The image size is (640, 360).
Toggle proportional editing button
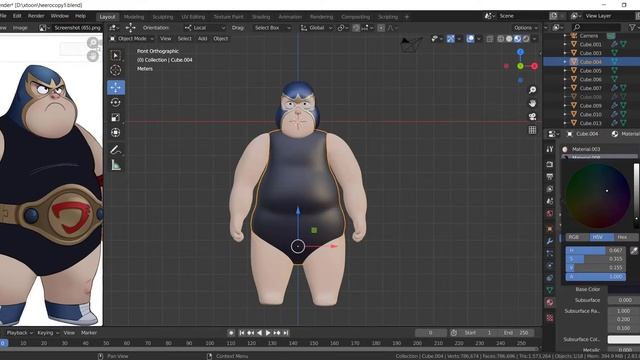click(x=381, y=28)
